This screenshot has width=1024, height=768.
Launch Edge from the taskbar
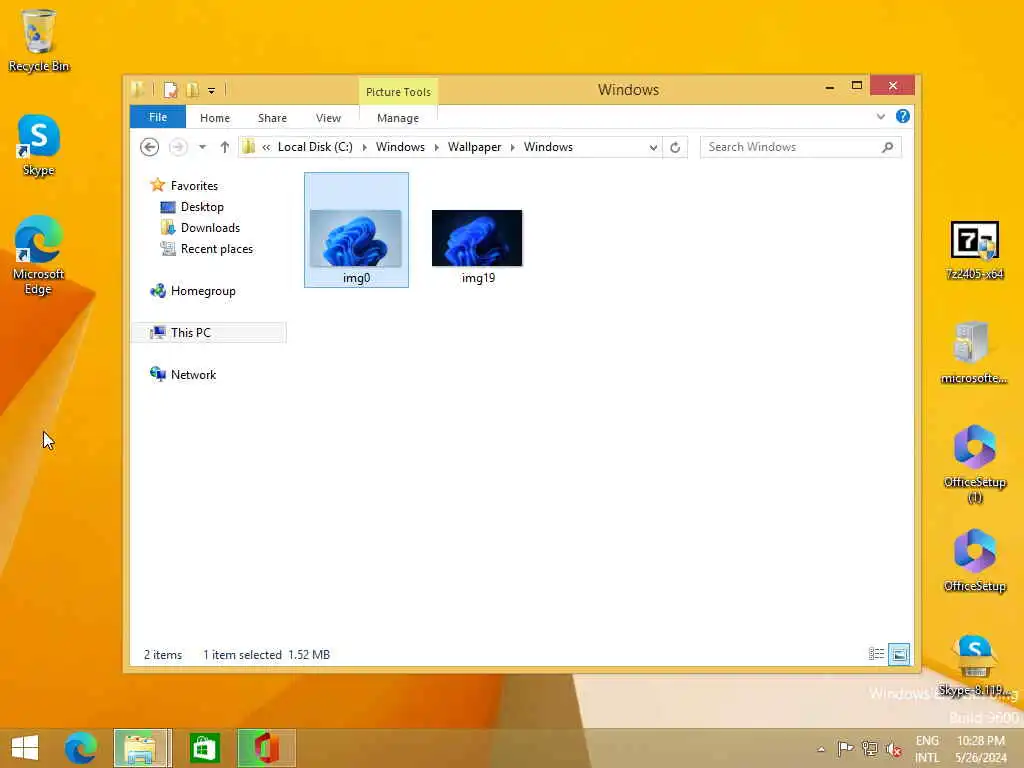[81, 748]
